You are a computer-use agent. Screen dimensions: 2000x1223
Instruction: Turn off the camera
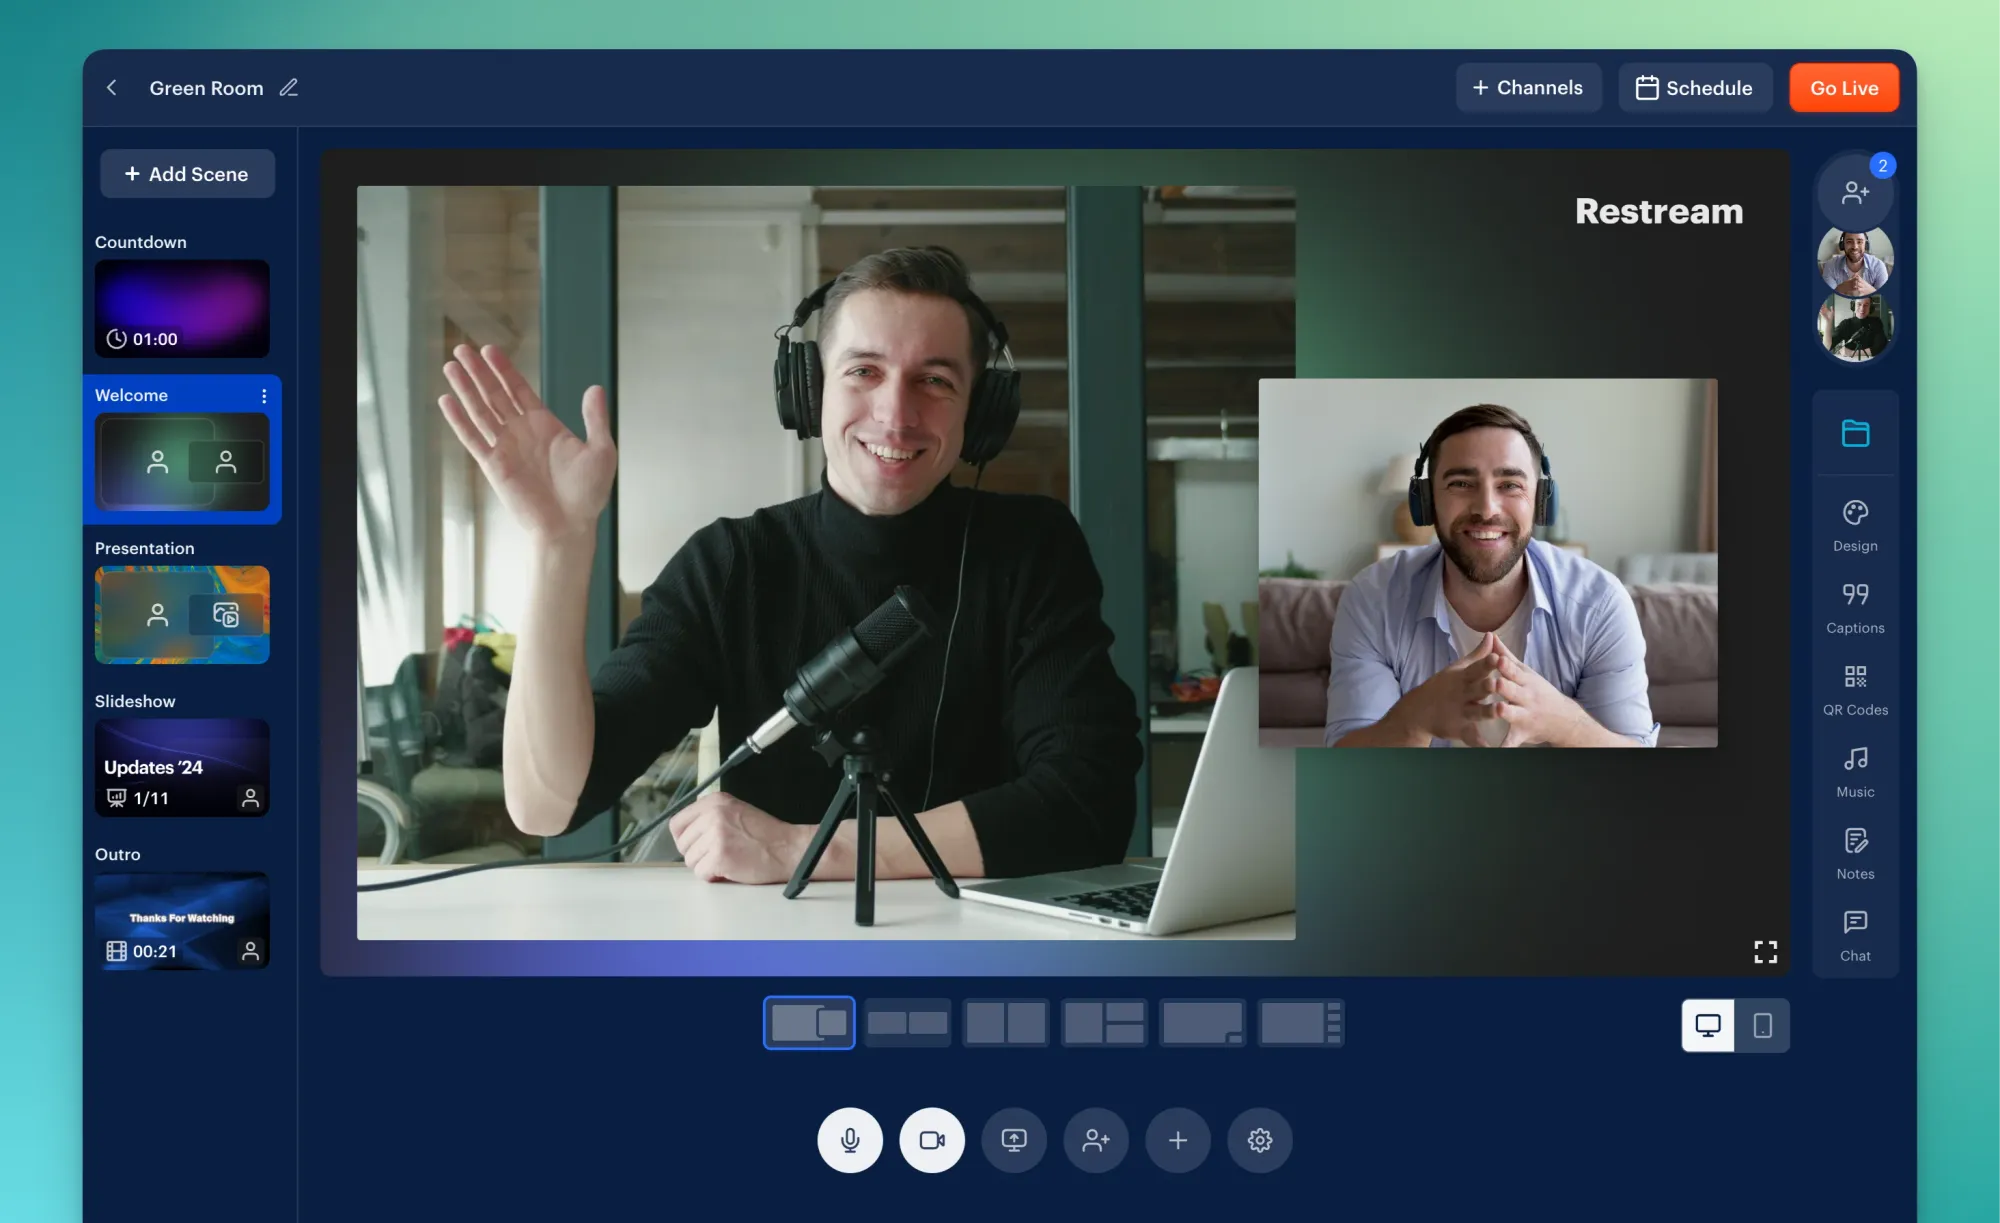[932, 1140]
